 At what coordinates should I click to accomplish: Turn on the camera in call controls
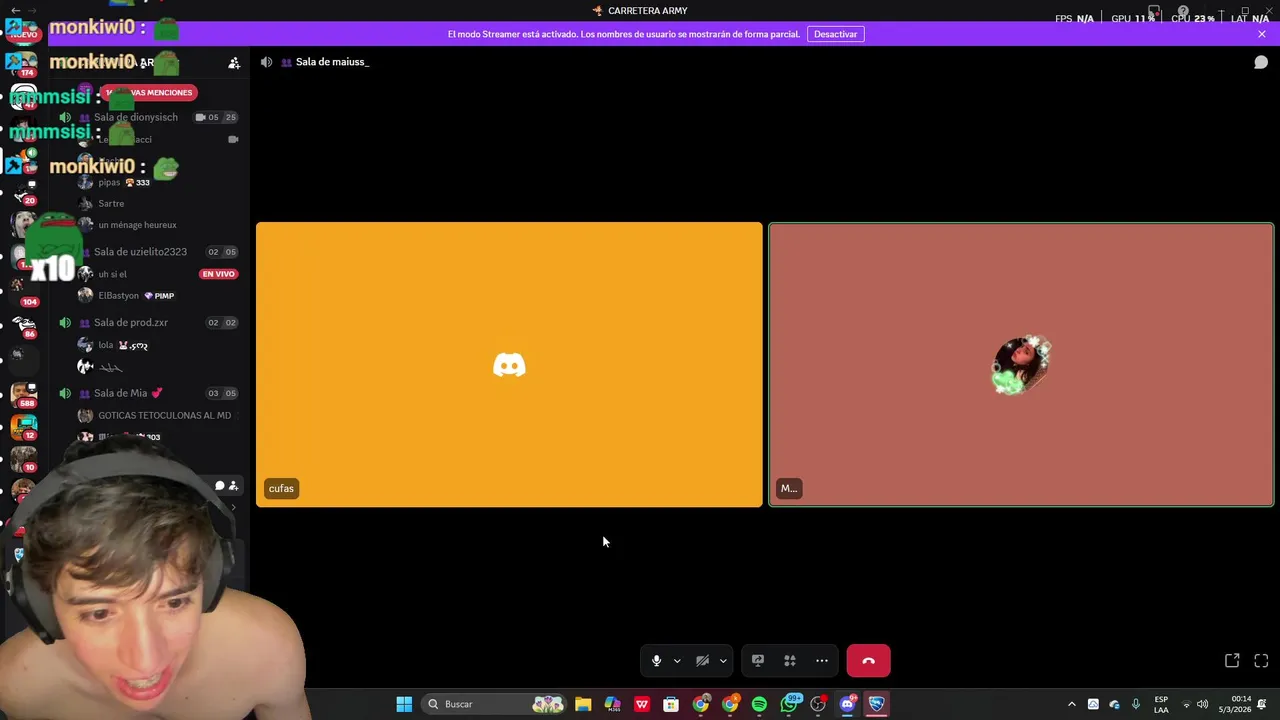pyautogui.click(x=702, y=661)
